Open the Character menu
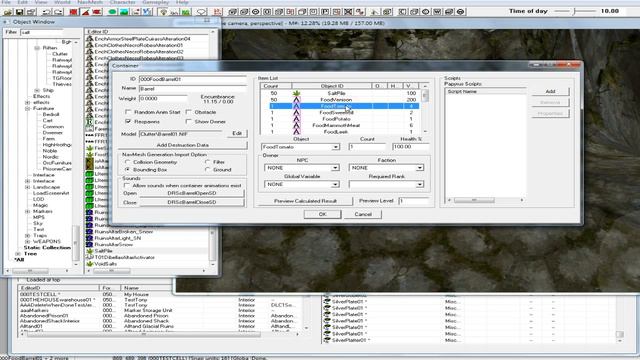 [x=122, y=2]
